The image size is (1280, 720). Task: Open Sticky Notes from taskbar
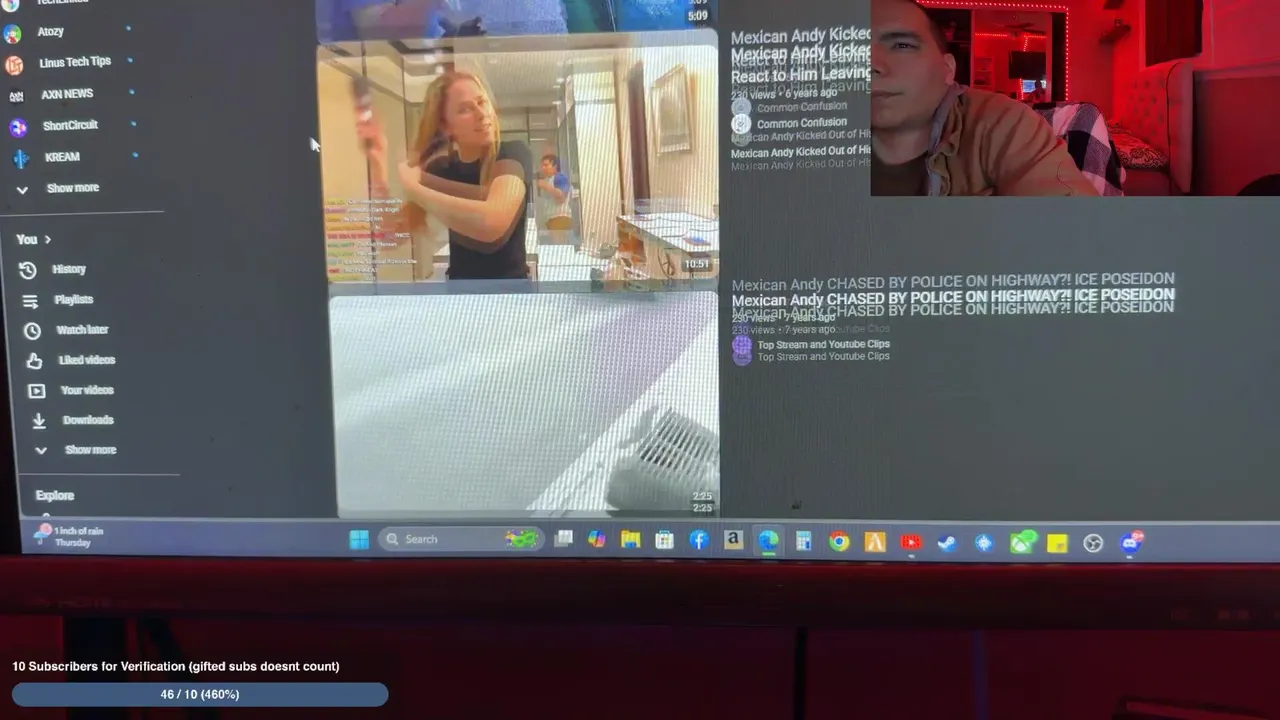[x=1057, y=543]
